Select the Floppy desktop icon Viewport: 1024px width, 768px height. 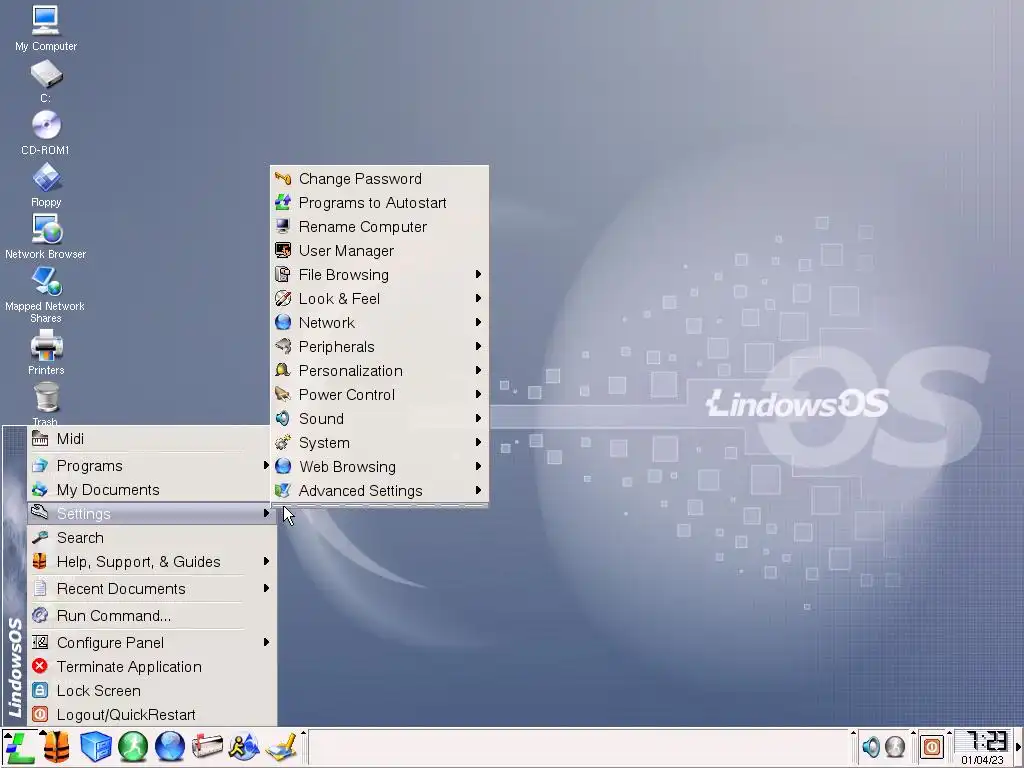point(46,185)
